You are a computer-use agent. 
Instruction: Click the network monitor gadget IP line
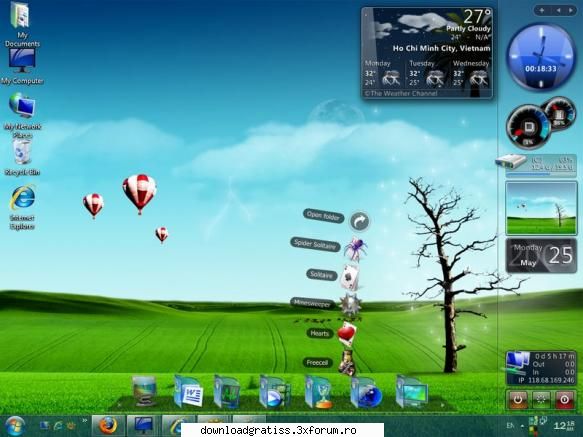pyautogui.click(x=546, y=380)
